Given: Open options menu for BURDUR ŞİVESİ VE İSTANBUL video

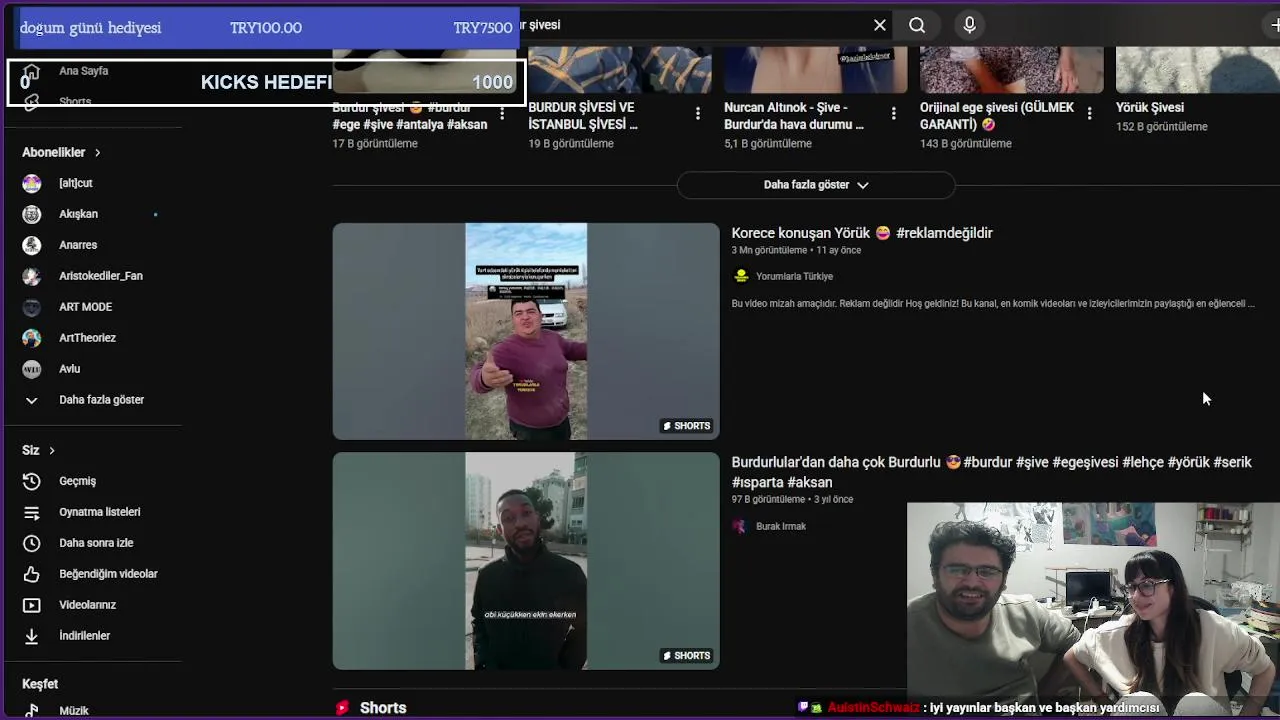Looking at the screenshot, I should pos(698,114).
